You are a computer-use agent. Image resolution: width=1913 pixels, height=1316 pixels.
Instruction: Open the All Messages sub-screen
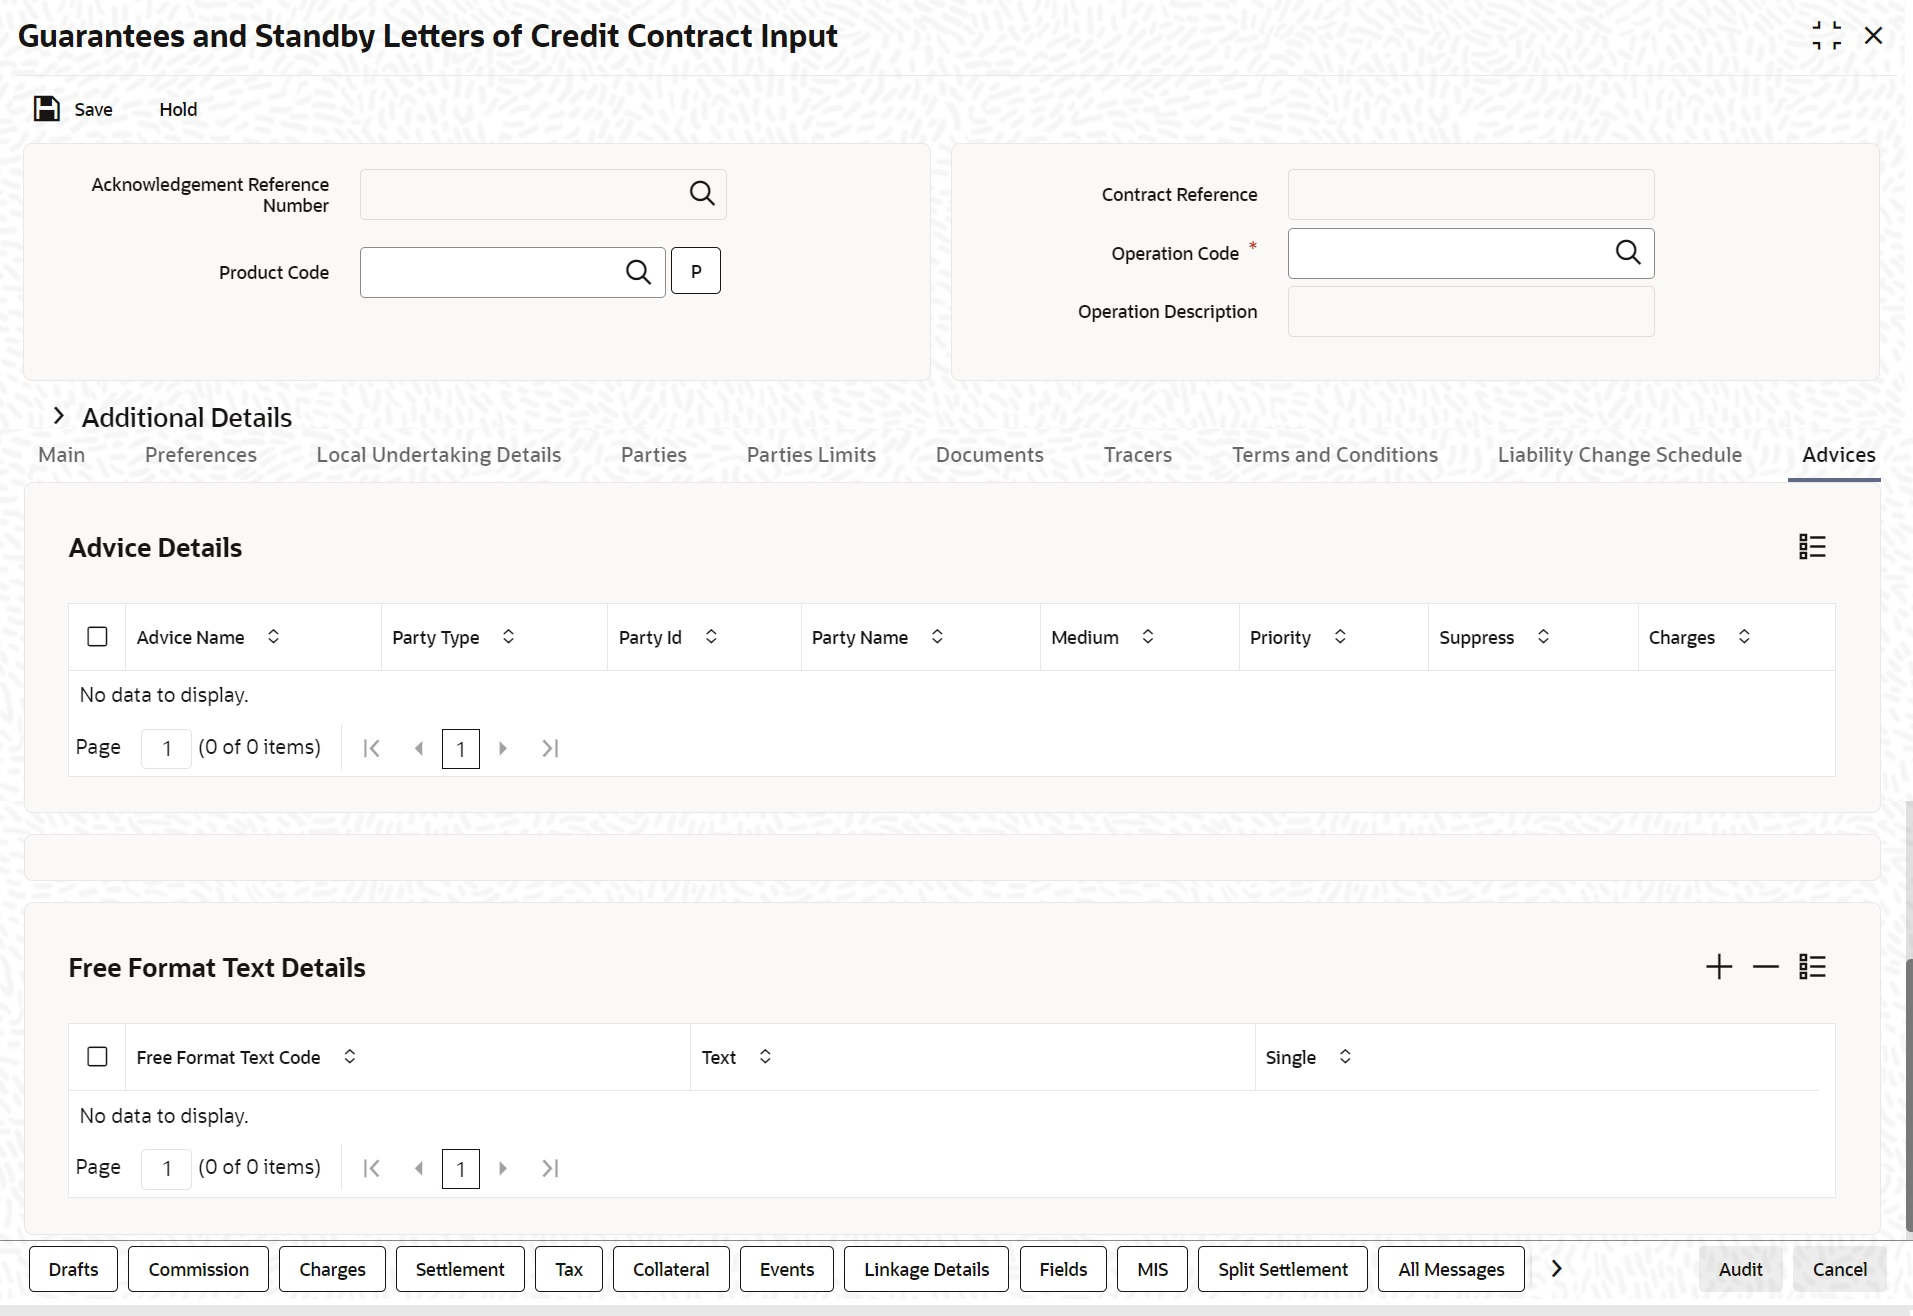pos(1451,1269)
